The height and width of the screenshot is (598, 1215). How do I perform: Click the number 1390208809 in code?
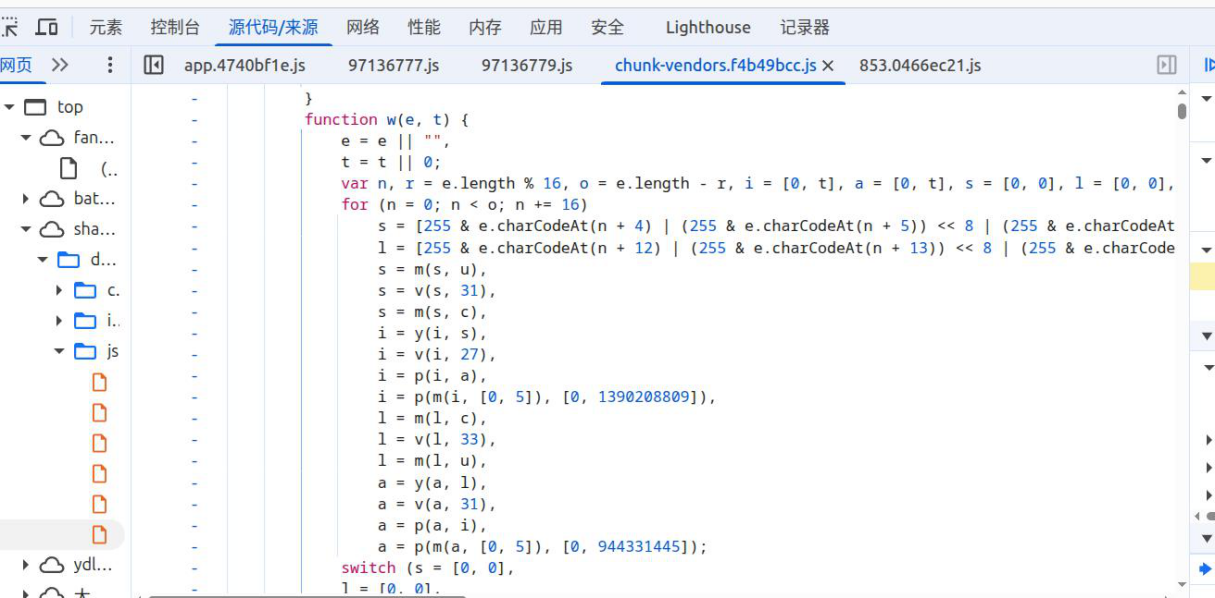tap(644, 397)
